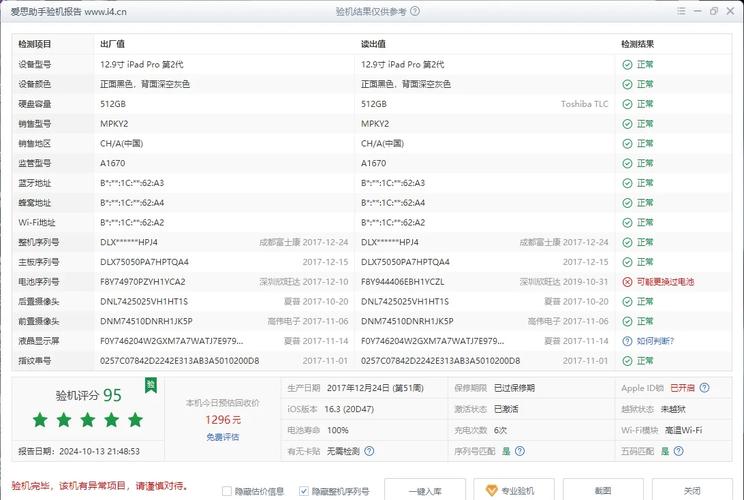Screen dimensions: 744x500
Task: Click the red 验机完毕 warning message
Action: (100, 486)
